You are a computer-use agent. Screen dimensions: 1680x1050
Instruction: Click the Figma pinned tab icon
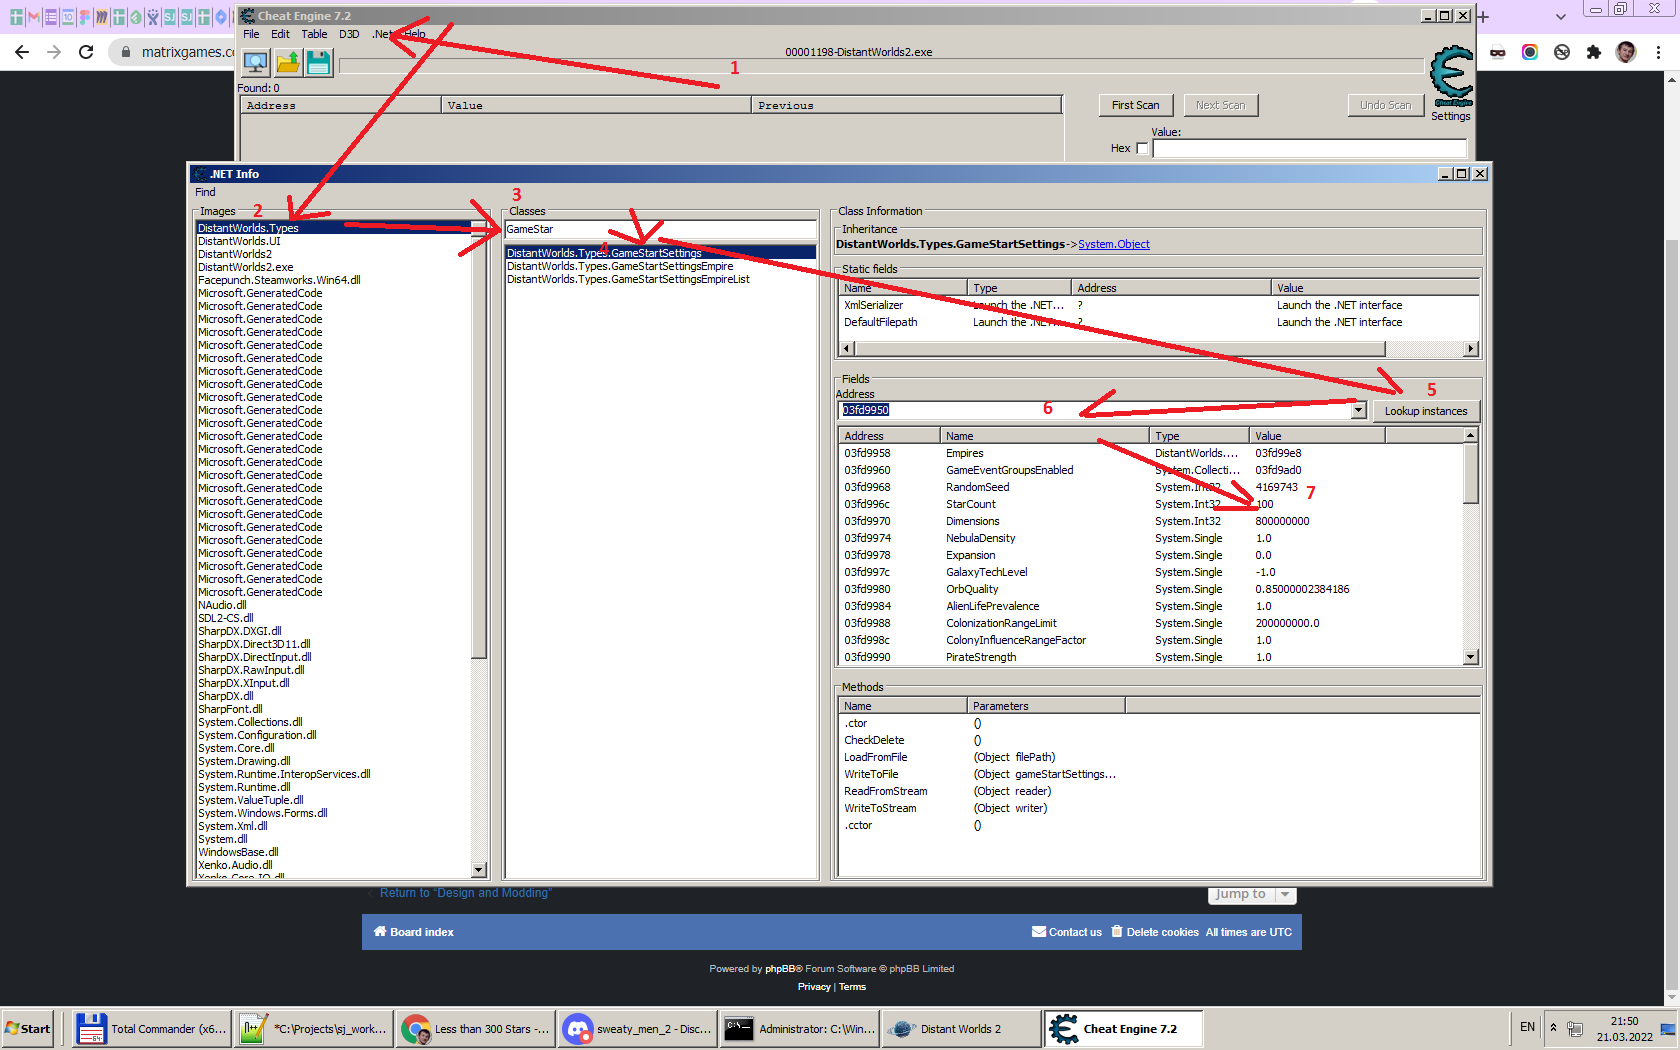tap(85, 17)
